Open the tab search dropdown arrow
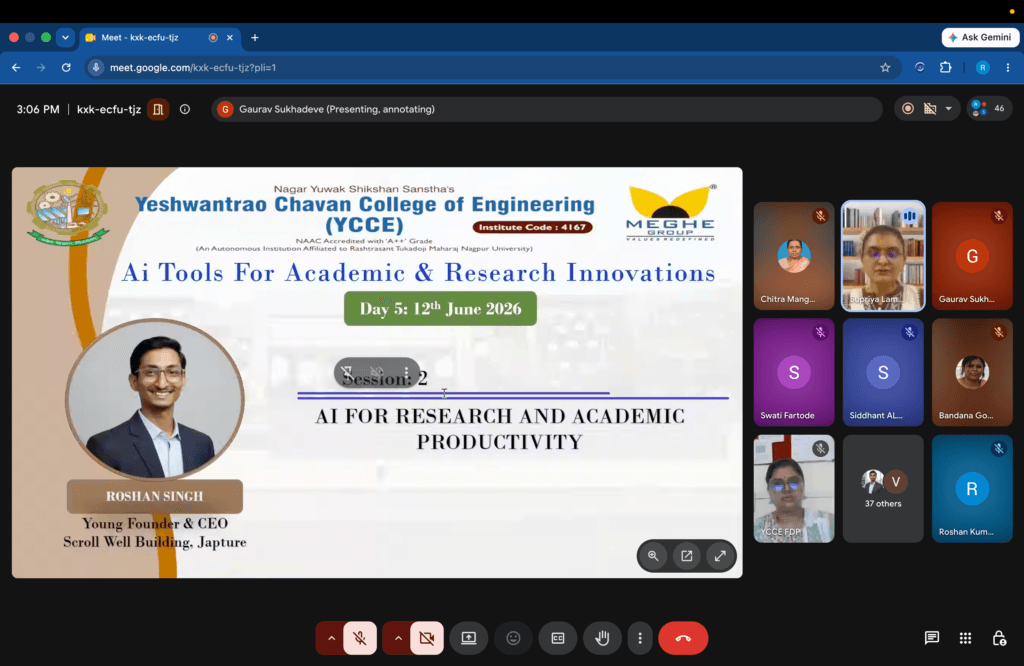The width and height of the screenshot is (1024, 666). tap(65, 37)
